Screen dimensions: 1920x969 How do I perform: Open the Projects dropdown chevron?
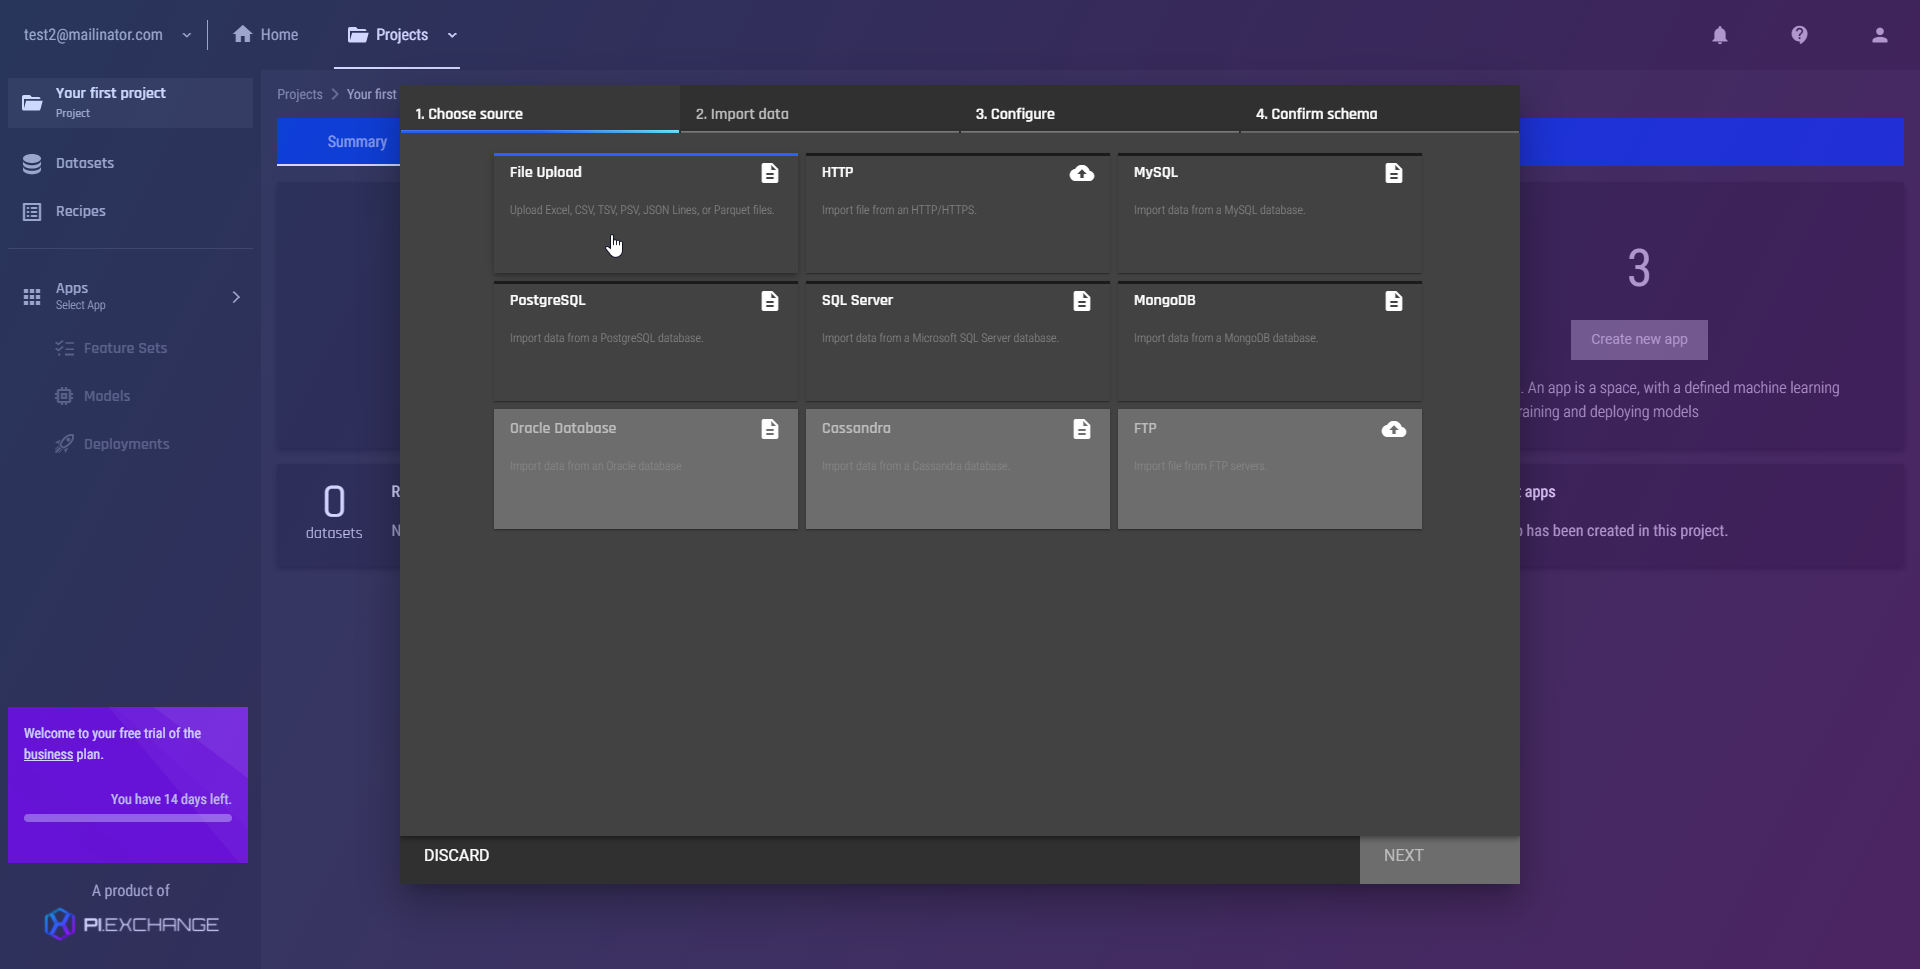pos(452,35)
